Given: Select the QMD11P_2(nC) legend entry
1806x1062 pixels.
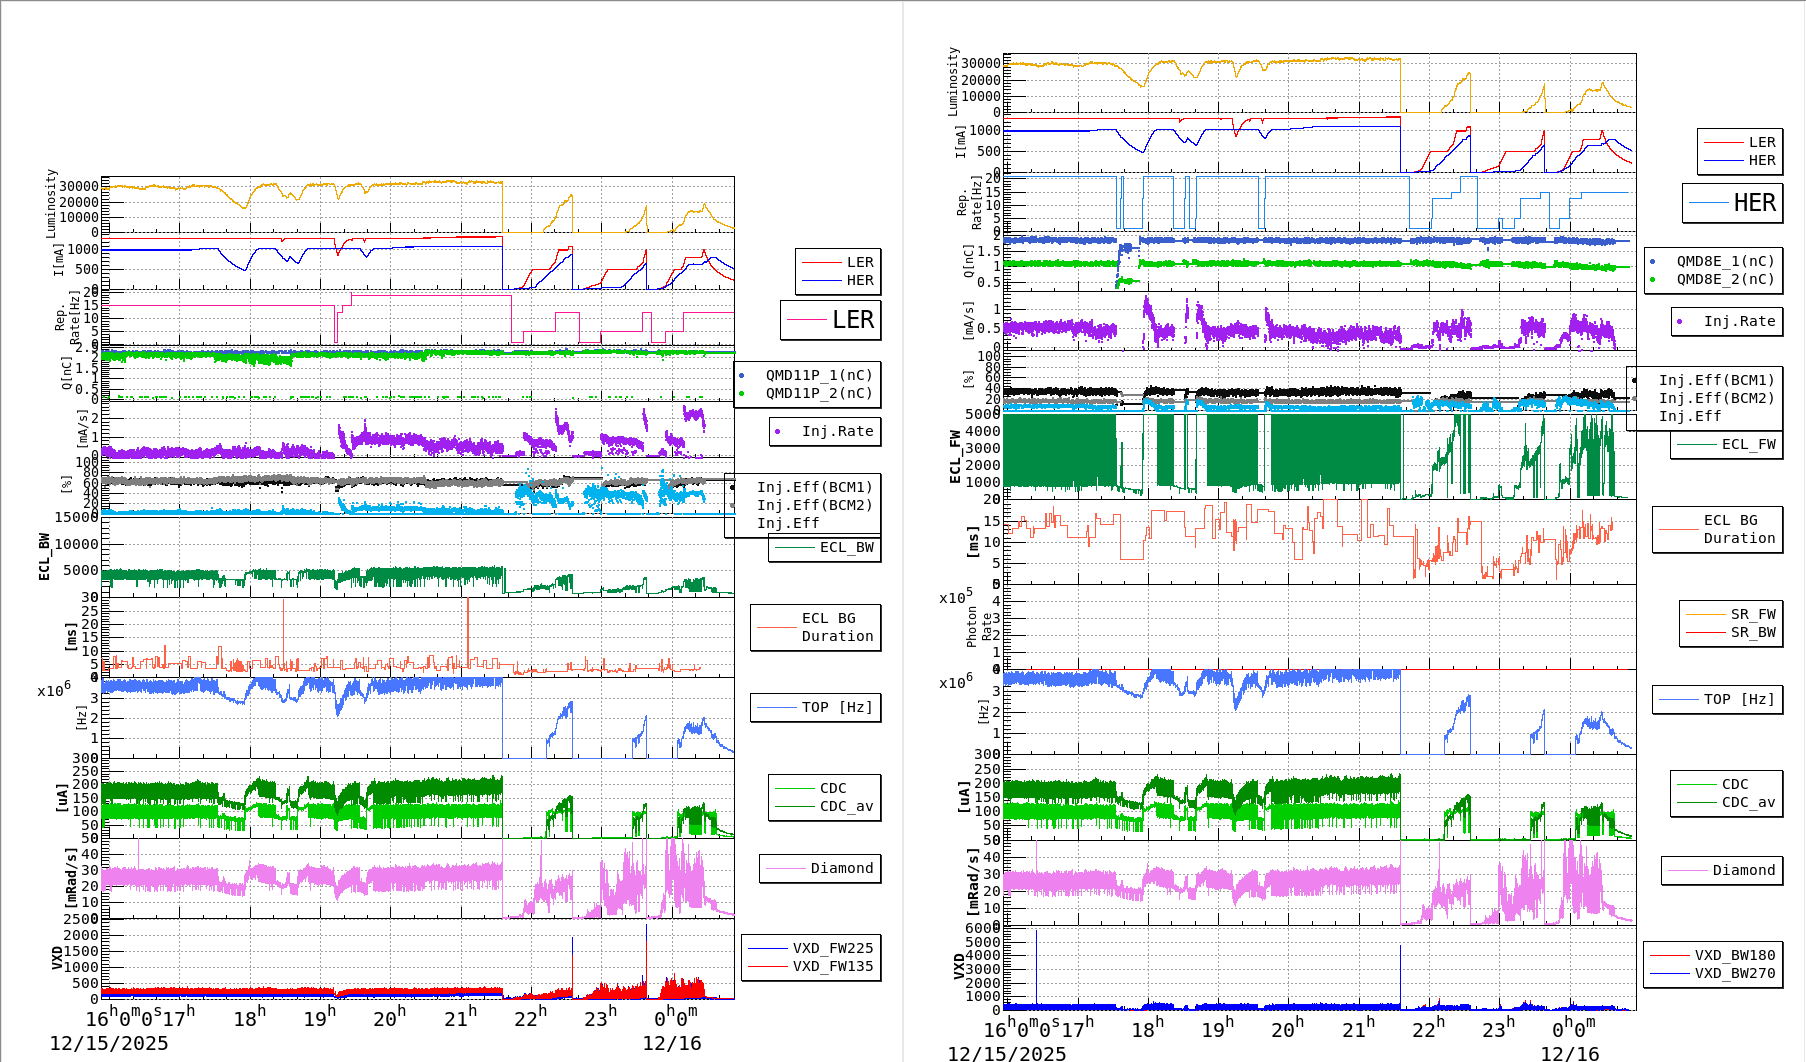Looking at the screenshot, I should click(x=819, y=393).
